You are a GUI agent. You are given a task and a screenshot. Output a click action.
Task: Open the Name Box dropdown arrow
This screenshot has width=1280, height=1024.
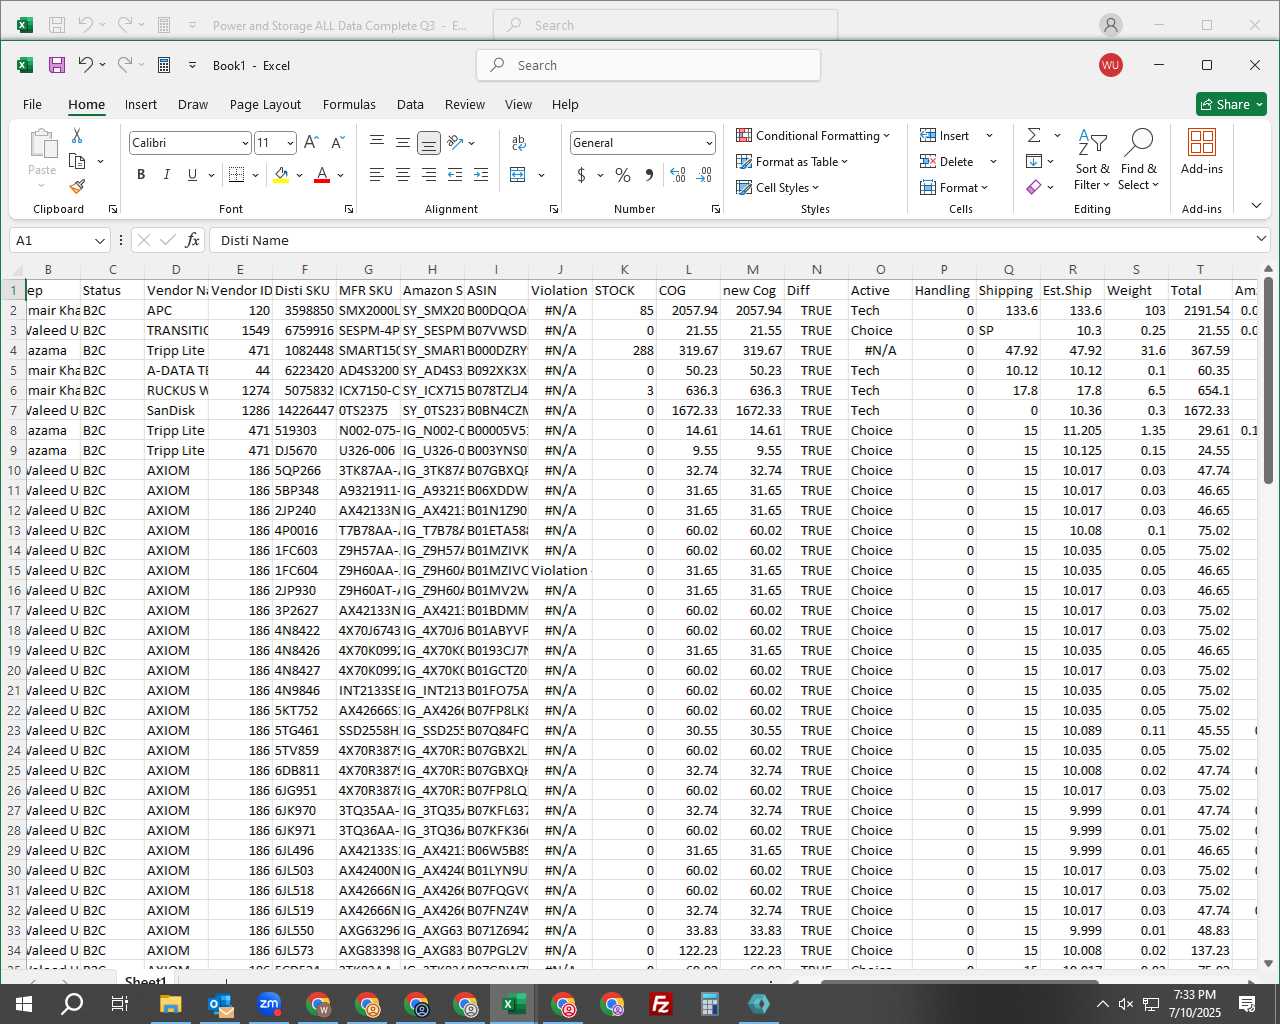99,240
